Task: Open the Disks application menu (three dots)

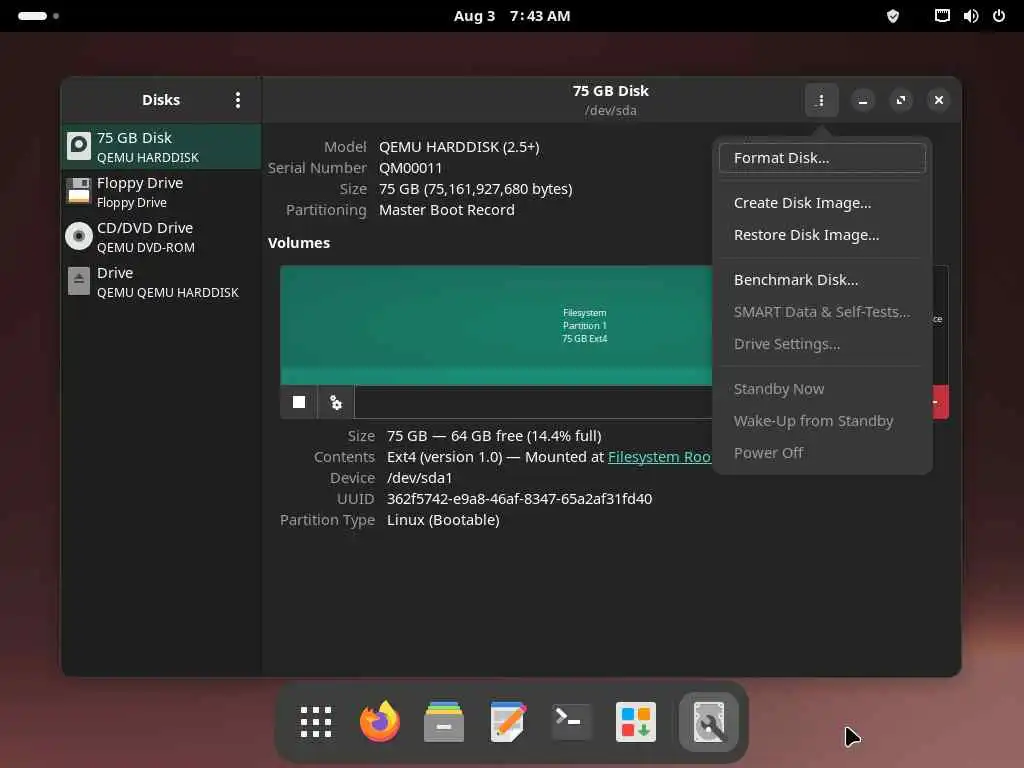Action: 238,100
